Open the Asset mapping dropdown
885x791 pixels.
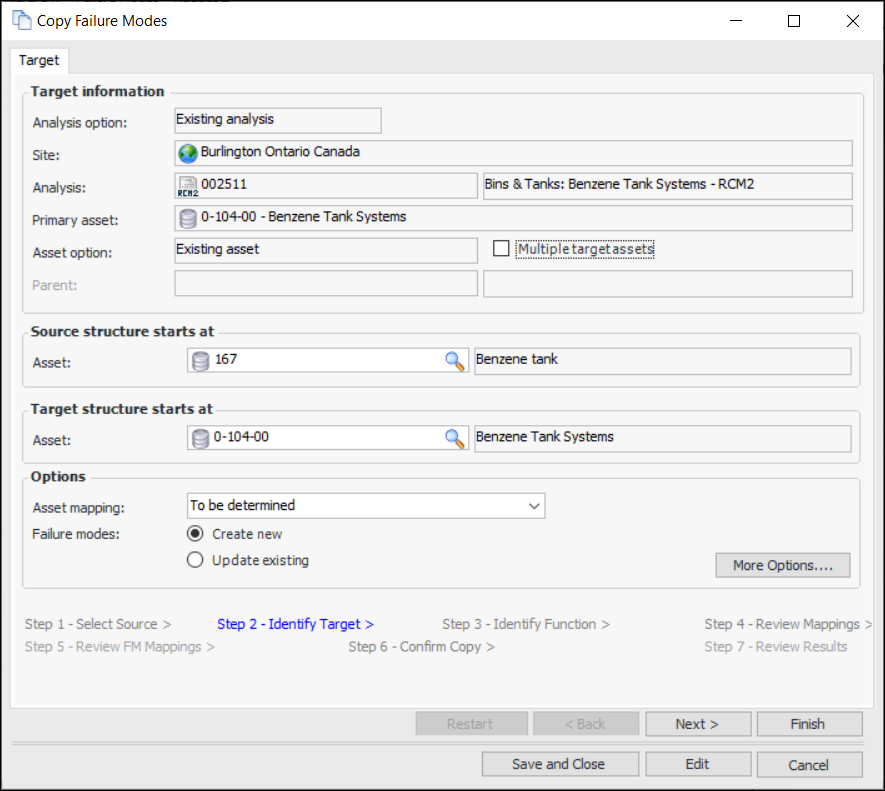[366, 506]
